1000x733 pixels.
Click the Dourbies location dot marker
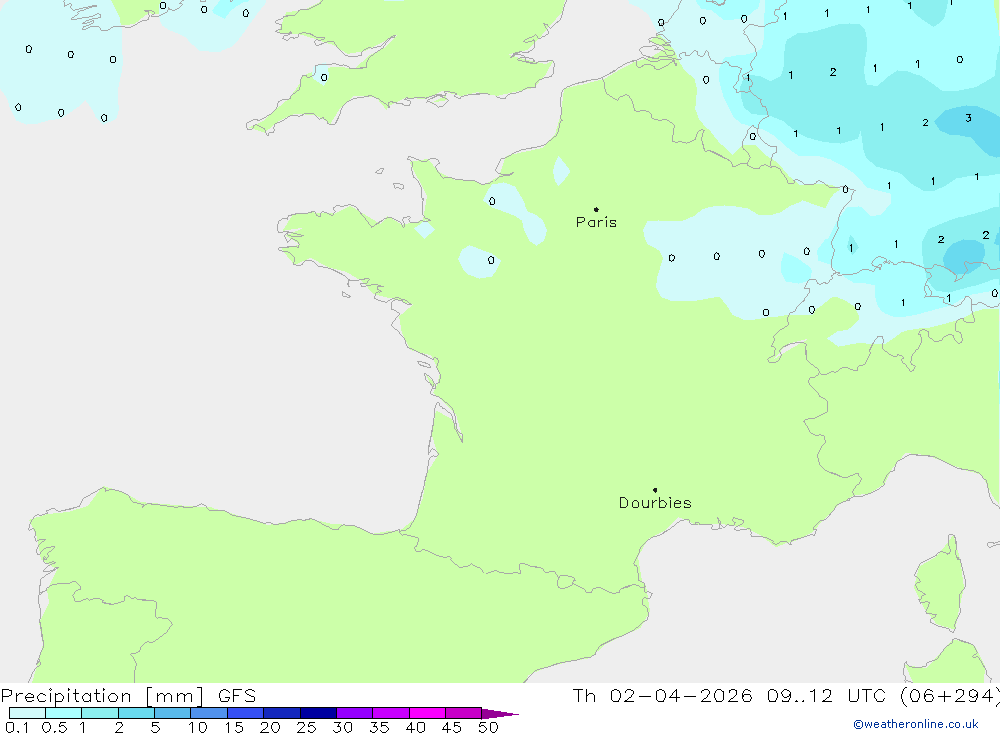click(655, 490)
